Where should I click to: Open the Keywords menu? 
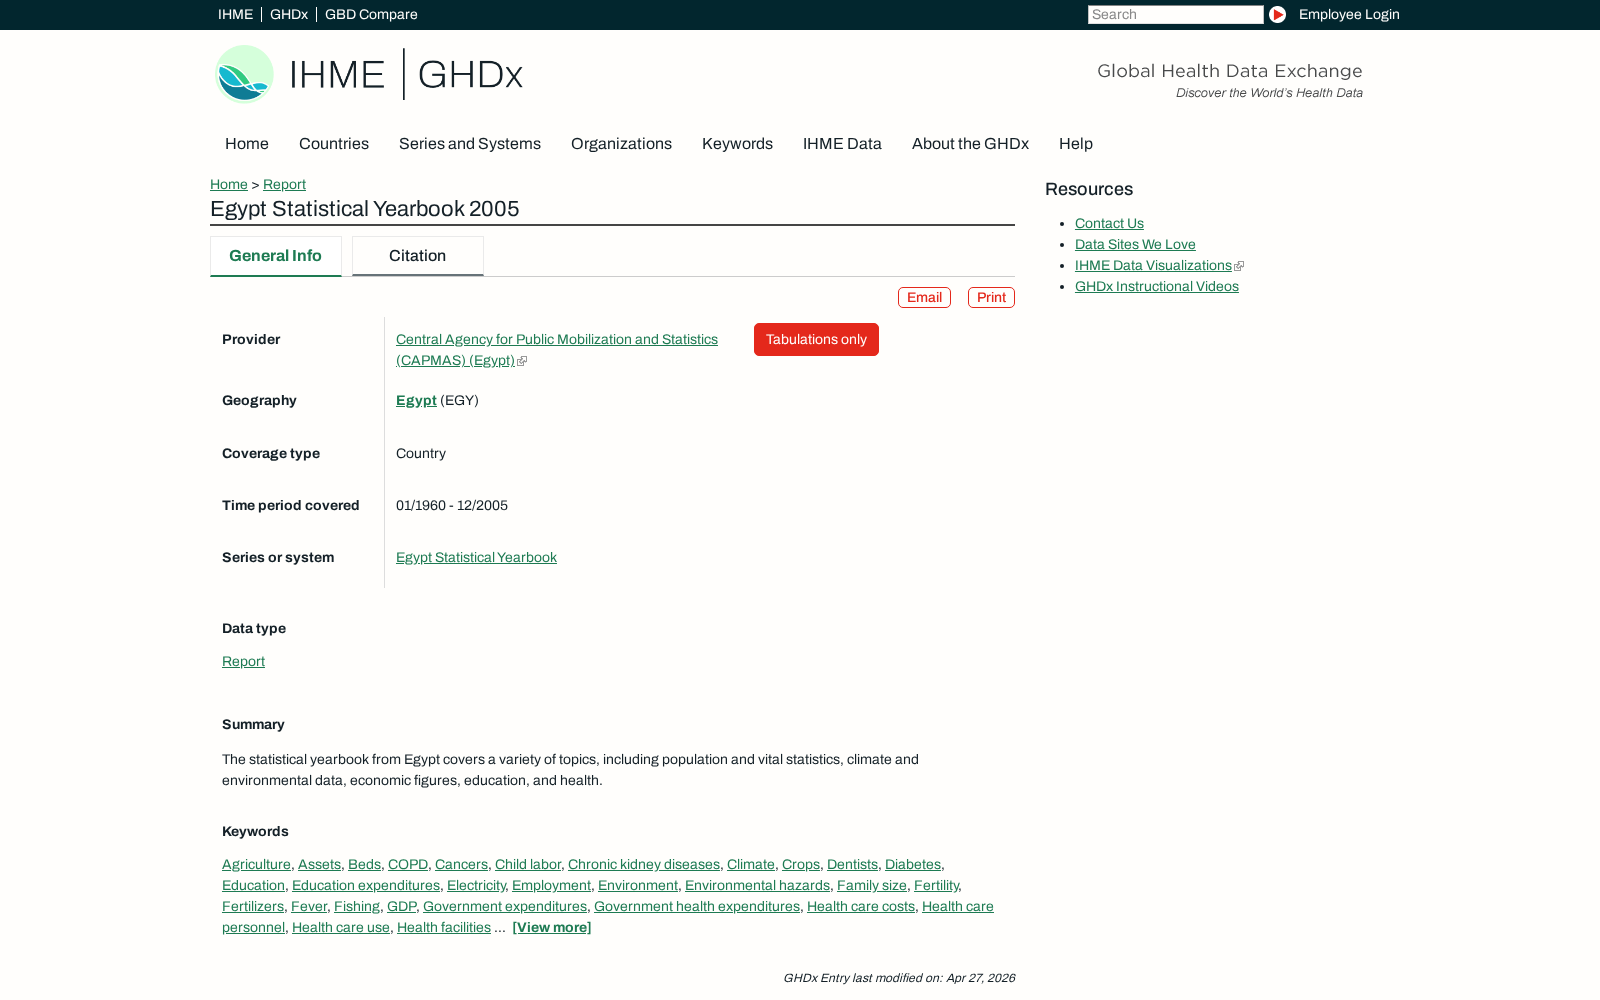click(x=737, y=144)
